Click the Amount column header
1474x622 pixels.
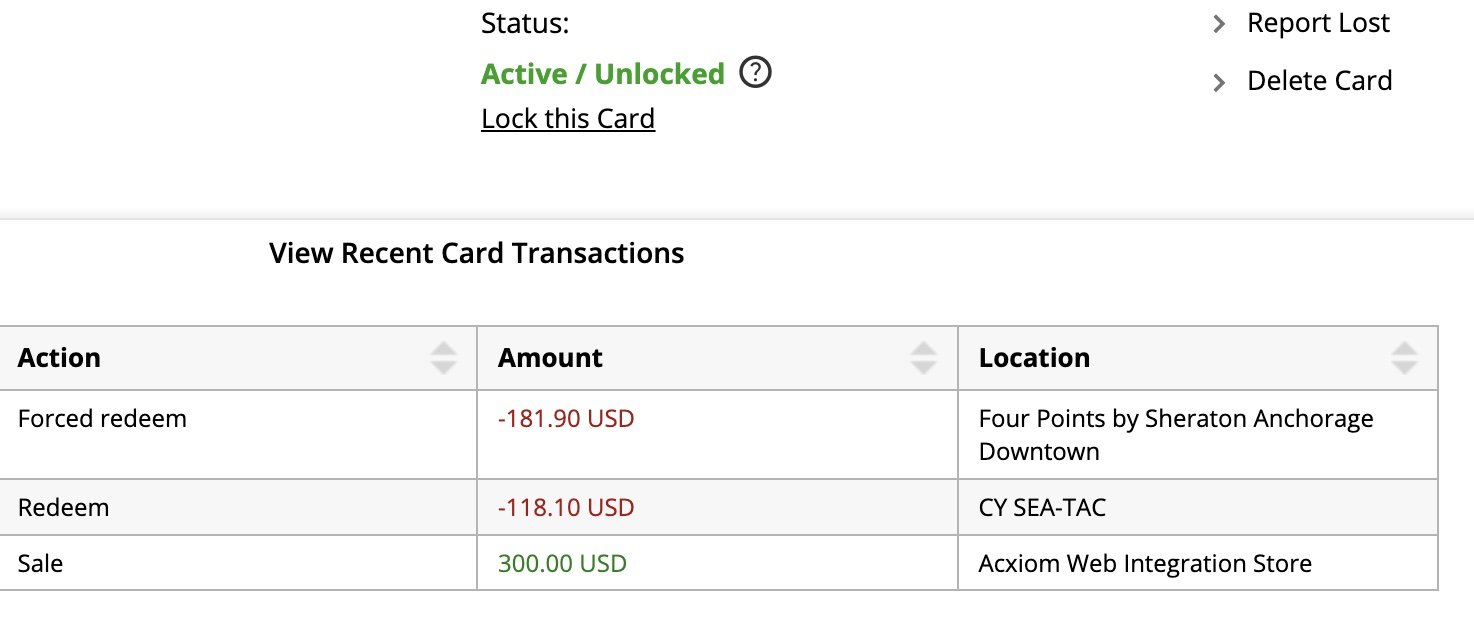click(x=717, y=358)
